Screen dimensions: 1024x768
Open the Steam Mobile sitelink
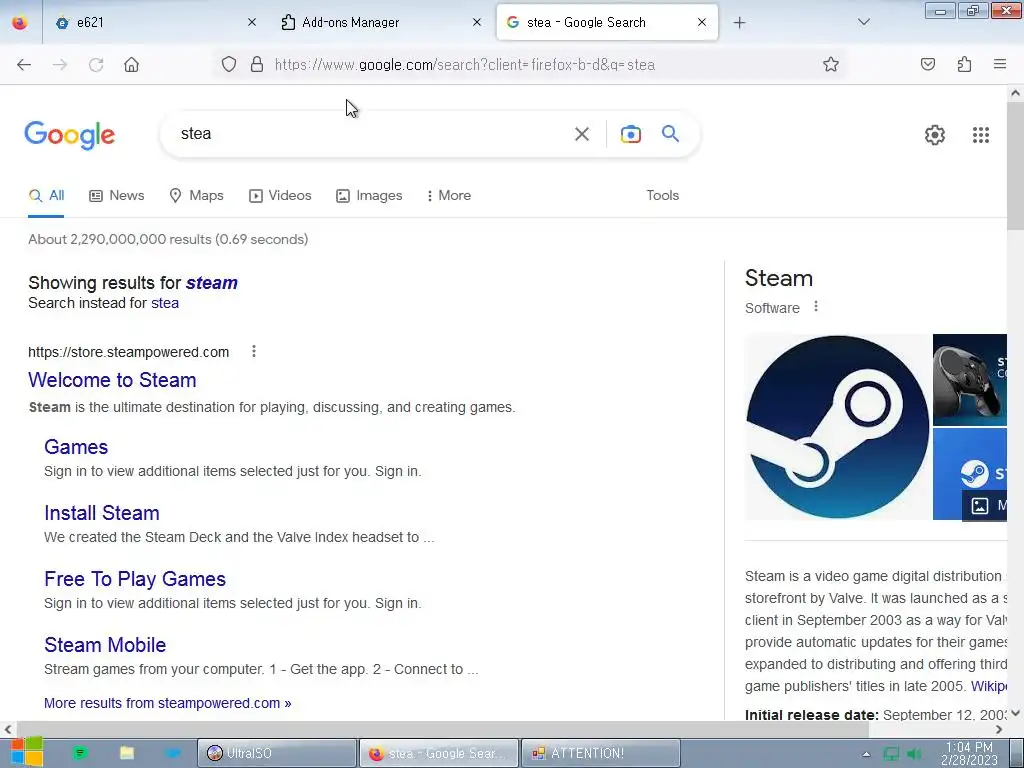105,645
